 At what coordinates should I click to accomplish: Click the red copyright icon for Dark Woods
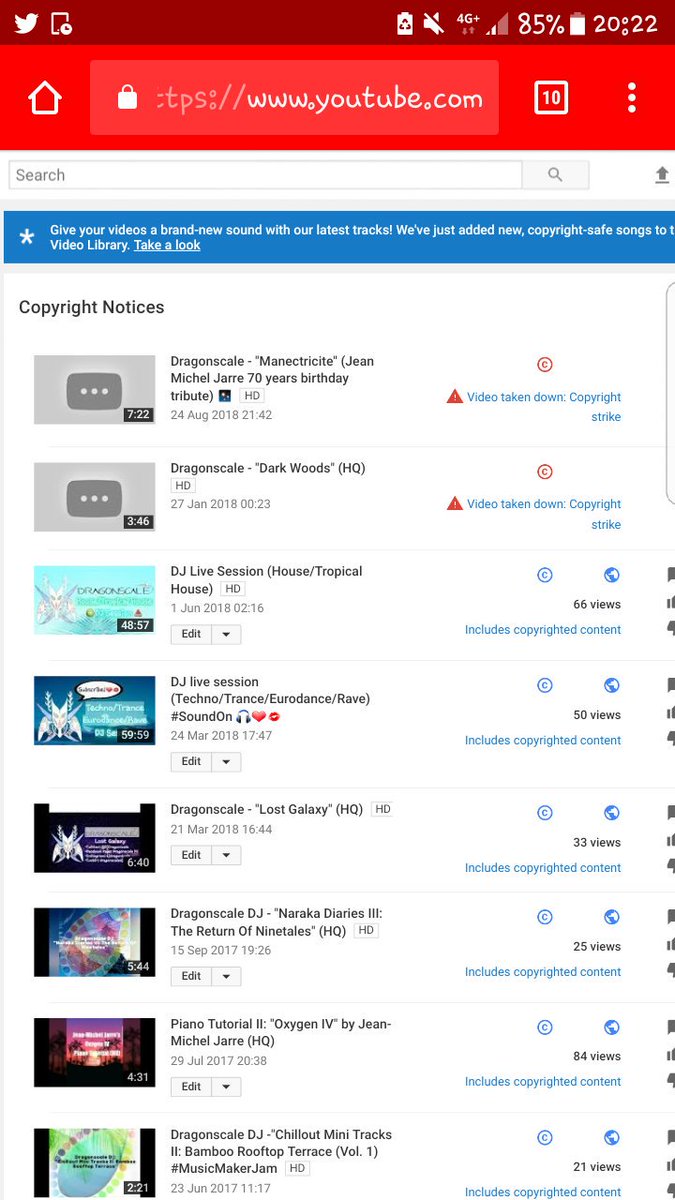coord(545,471)
